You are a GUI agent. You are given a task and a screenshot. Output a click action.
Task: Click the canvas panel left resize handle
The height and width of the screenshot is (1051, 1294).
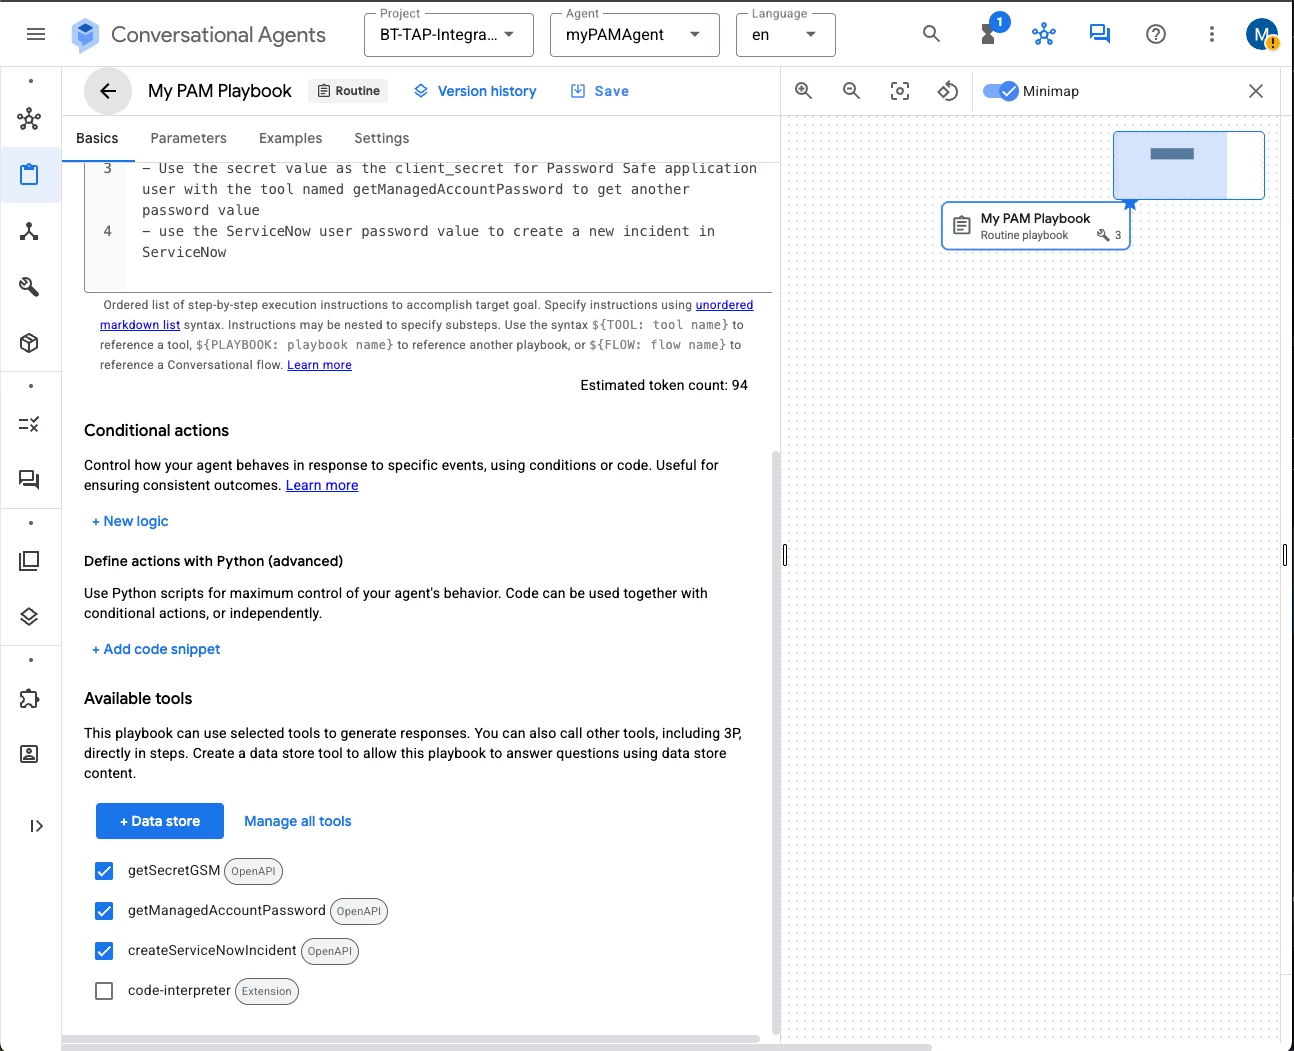(x=785, y=555)
